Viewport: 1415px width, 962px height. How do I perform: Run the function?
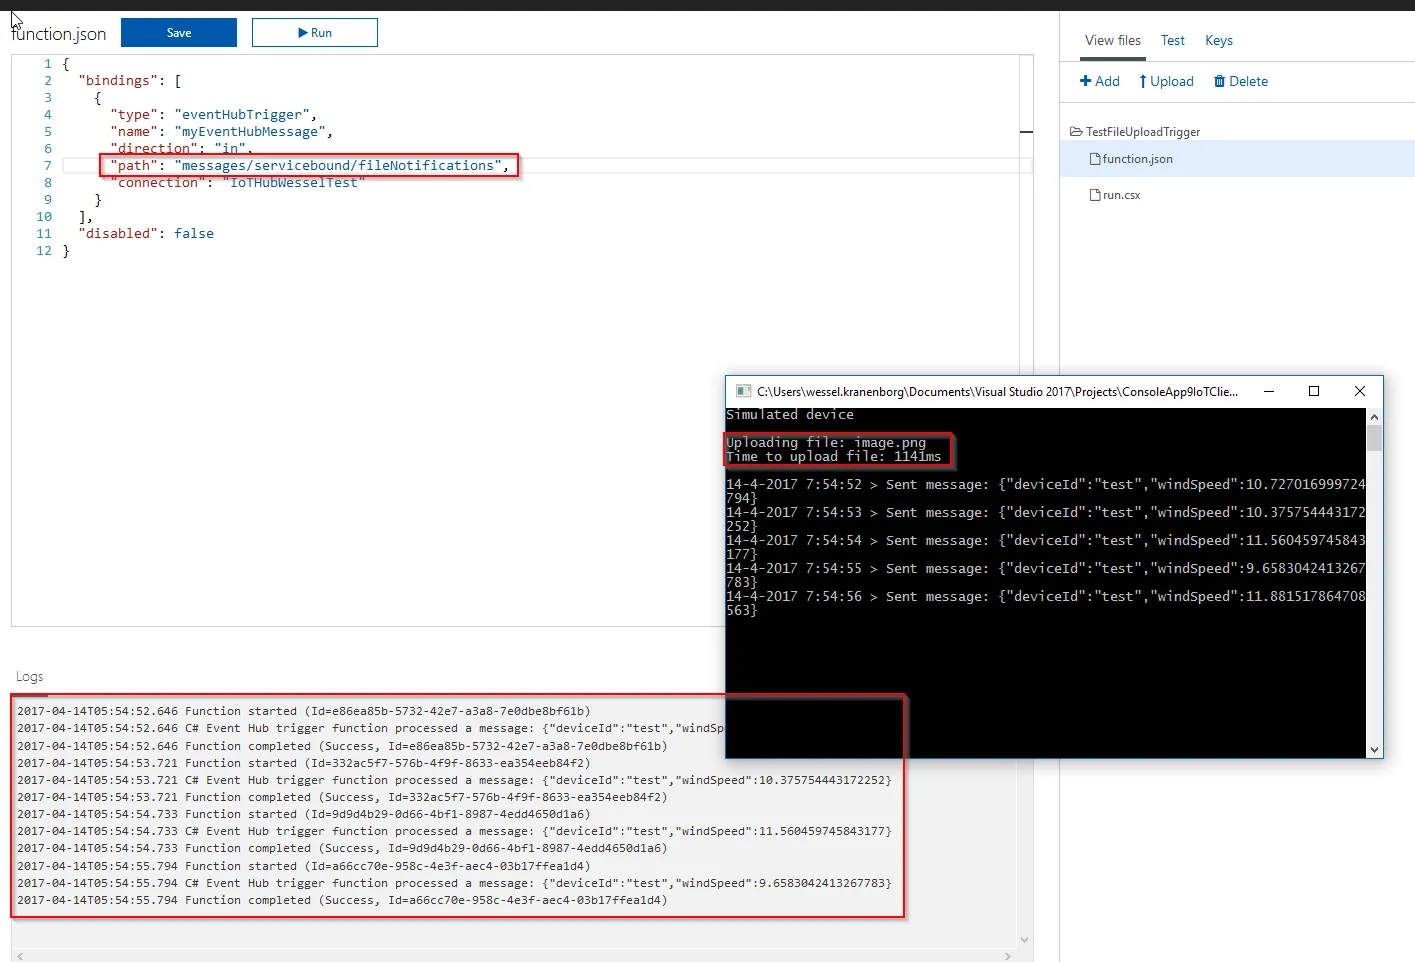(x=315, y=33)
